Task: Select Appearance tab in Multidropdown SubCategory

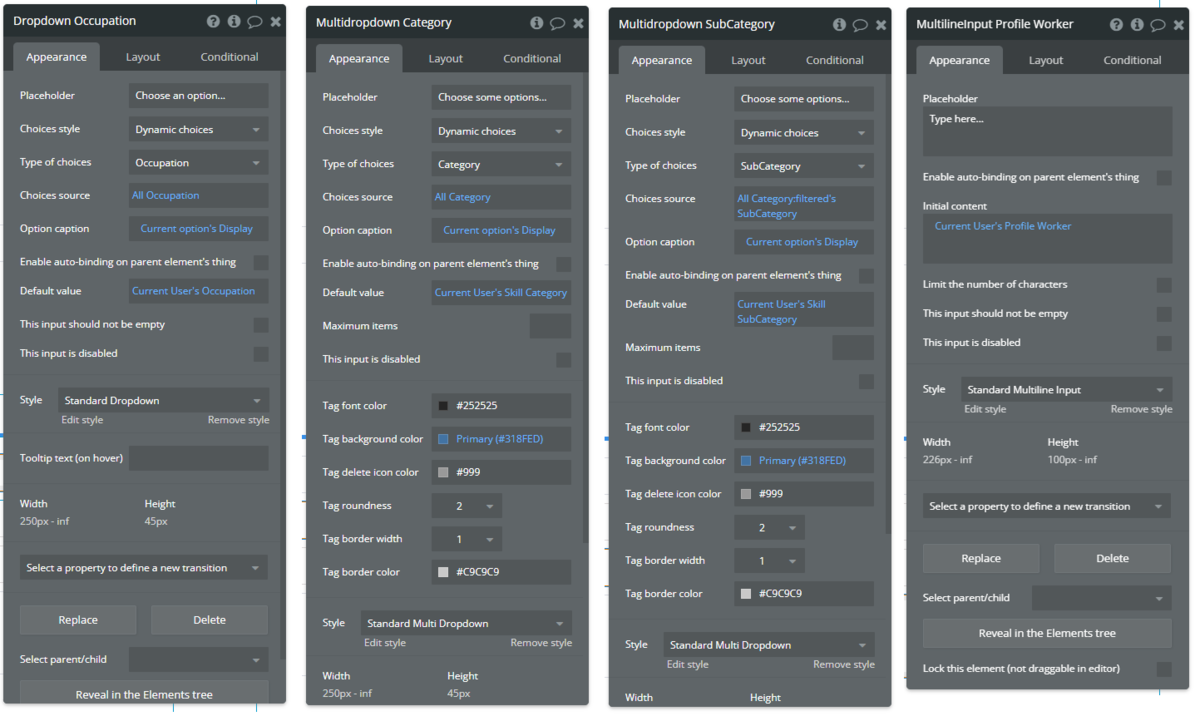Action: 662,60
